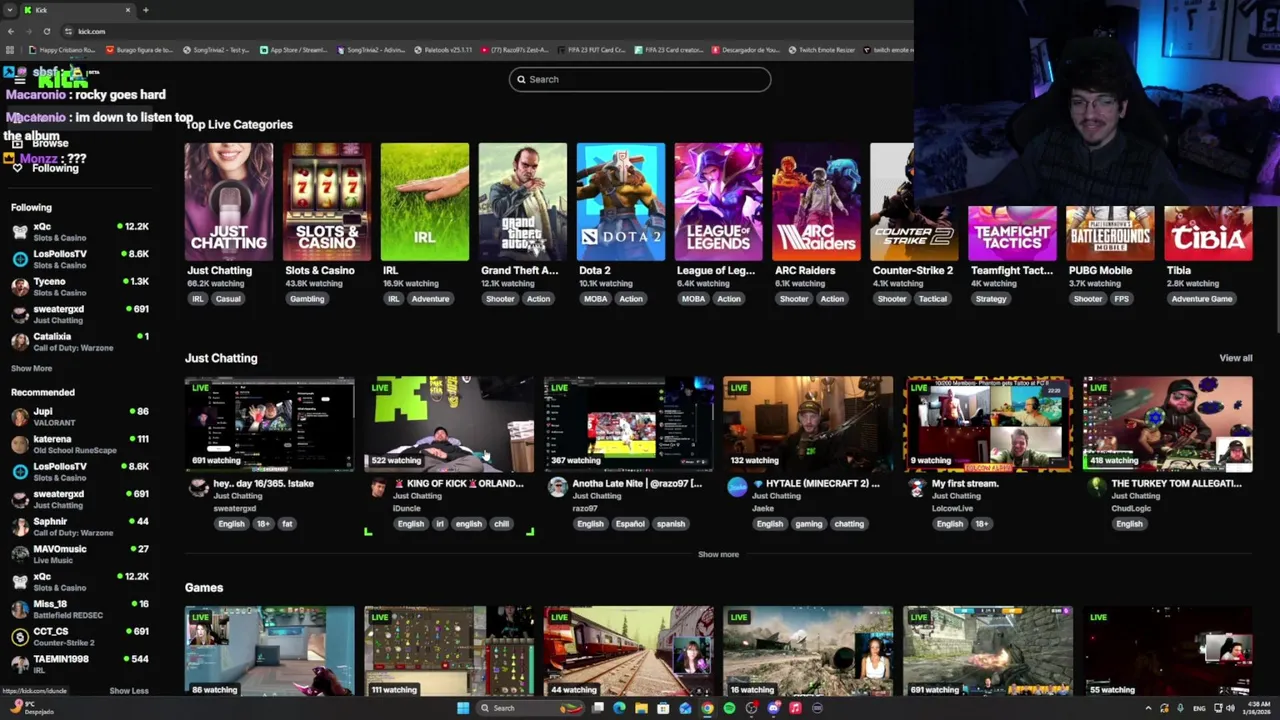This screenshot has height=720, width=1280.
Task: Click the browser back arrow
Action: [x=11, y=31]
